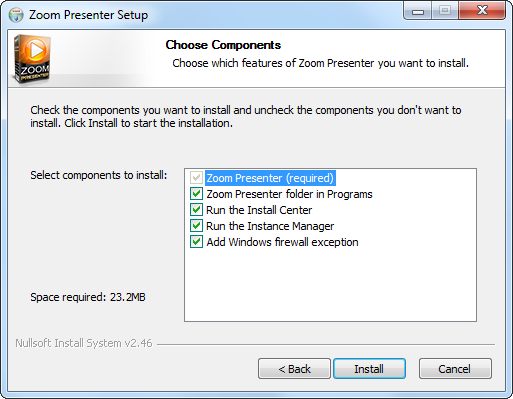Viewport: 513px width, 399px height.
Task: Uncheck Add Windows firewall exception
Action: [x=196, y=242]
